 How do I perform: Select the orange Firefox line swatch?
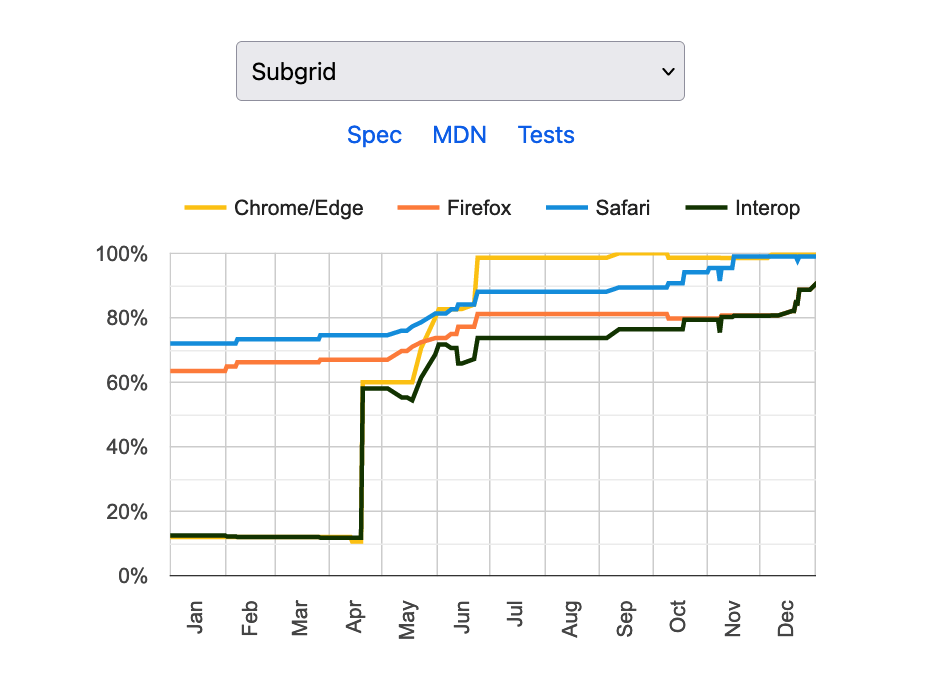[x=417, y=208]
